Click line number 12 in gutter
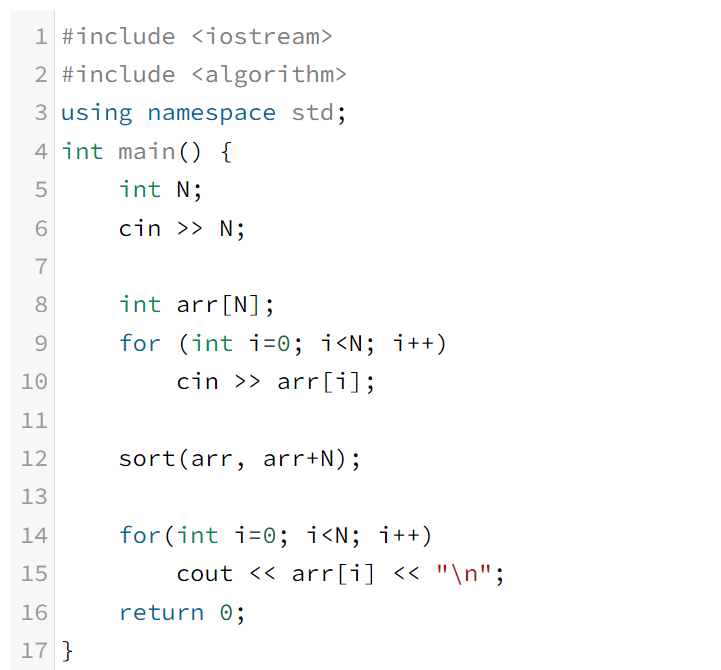721x670 pixels. pos(34,458)
